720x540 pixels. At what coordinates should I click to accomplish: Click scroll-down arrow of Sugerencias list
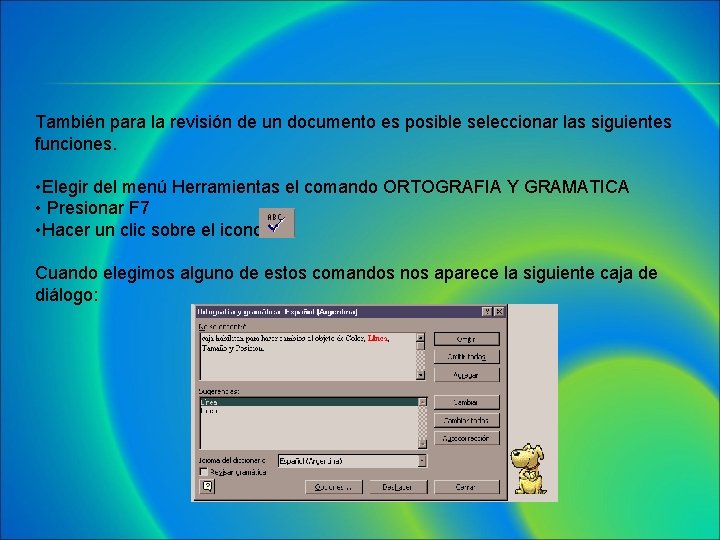(x=422, y=444)
